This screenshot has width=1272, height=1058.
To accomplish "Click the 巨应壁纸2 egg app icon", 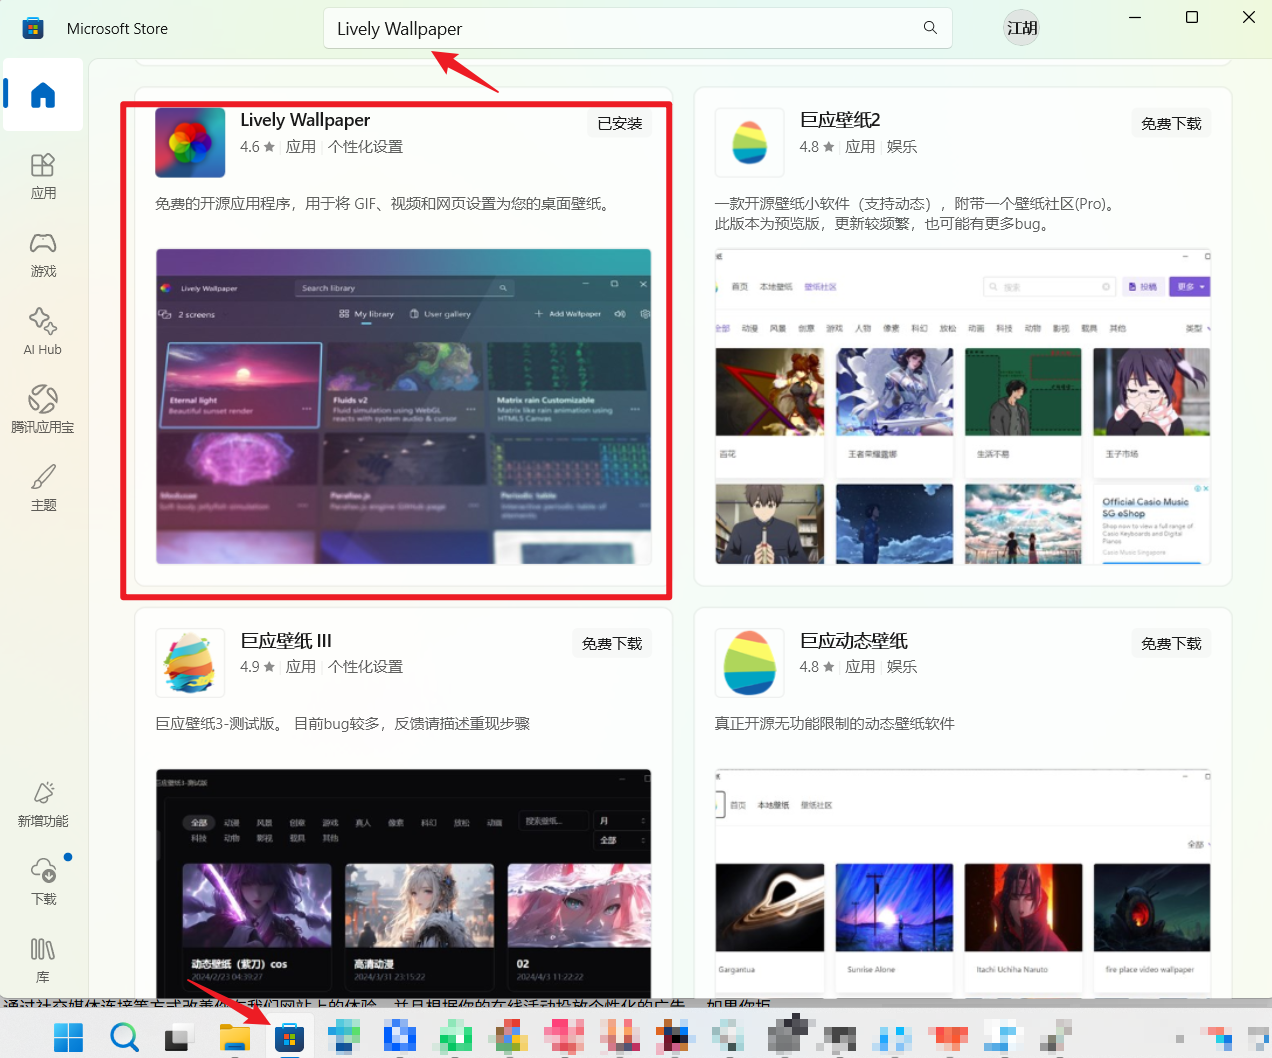I will (x=750, y=143).
